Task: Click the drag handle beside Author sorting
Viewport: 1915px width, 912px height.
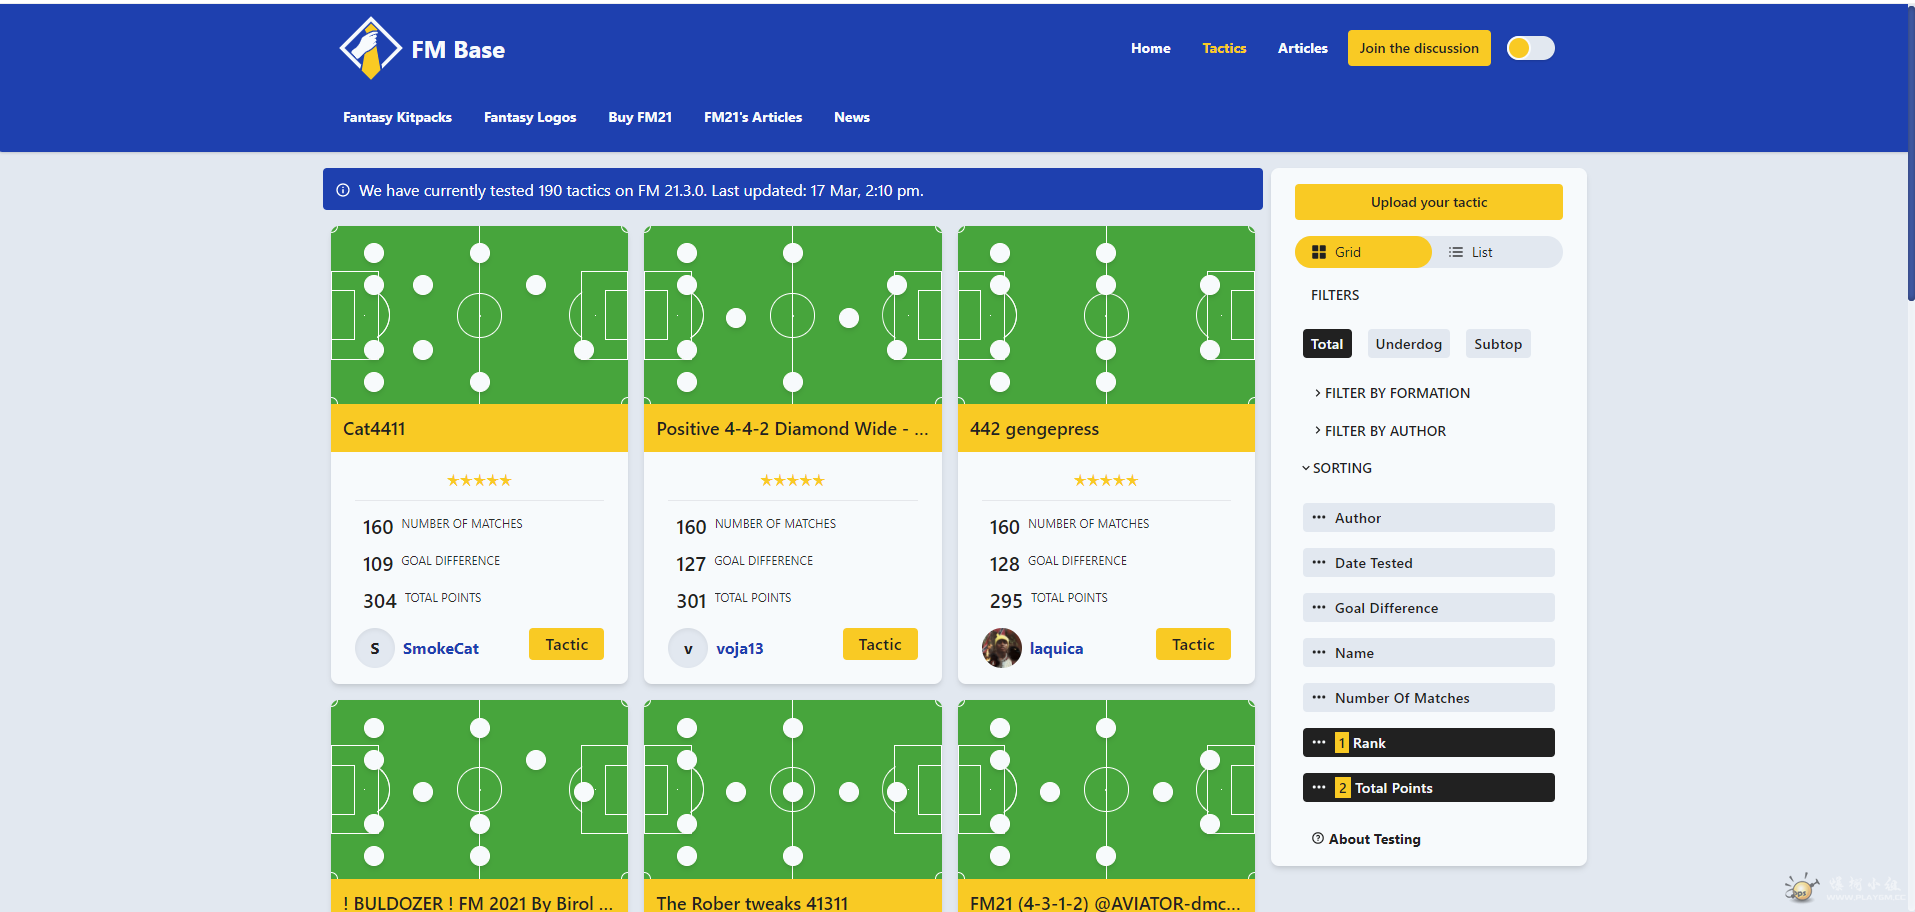Action: pyautogui.click(x=1319, y=518)
